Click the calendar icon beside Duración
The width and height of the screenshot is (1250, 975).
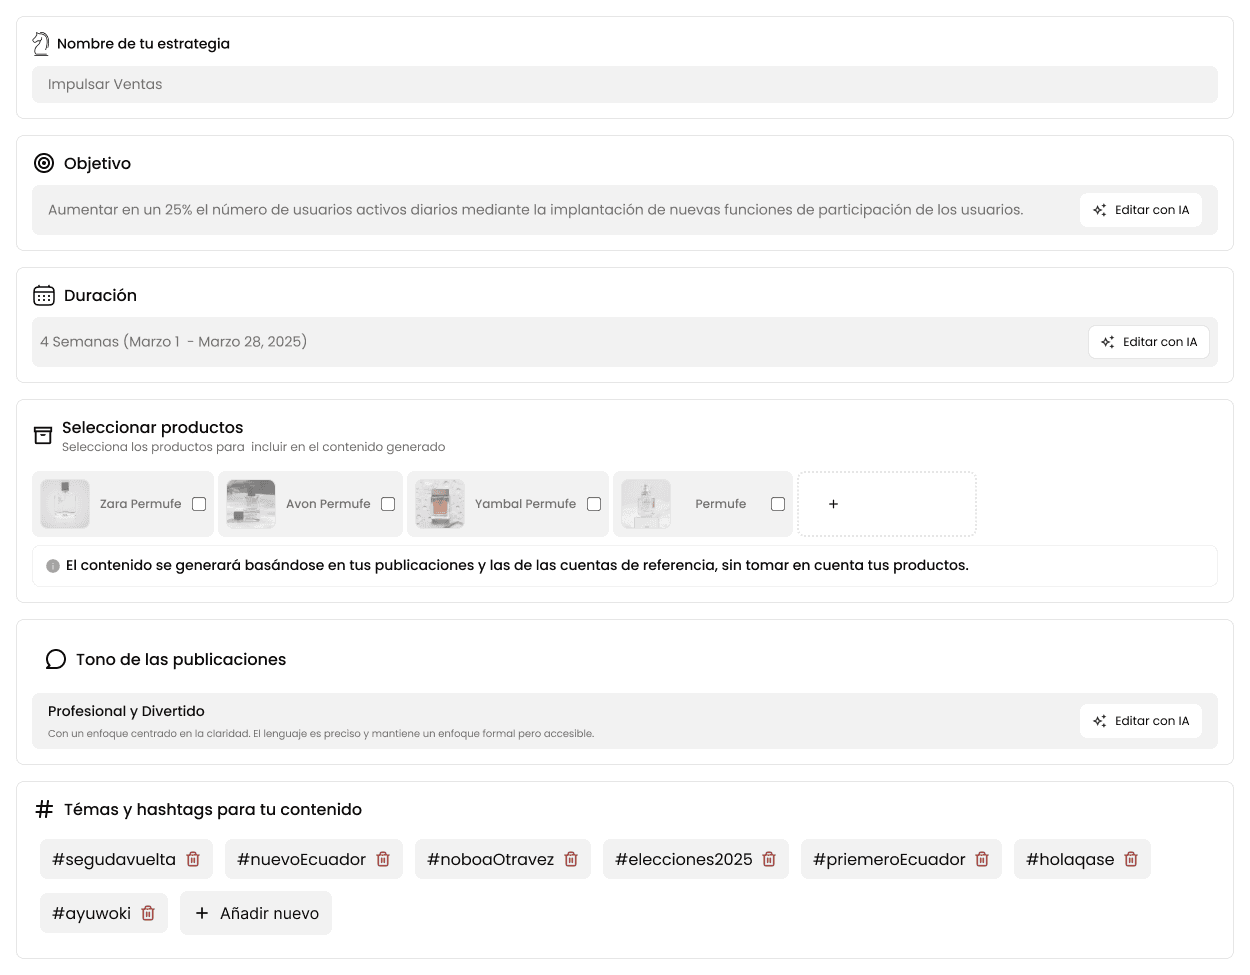pos(44,295)
